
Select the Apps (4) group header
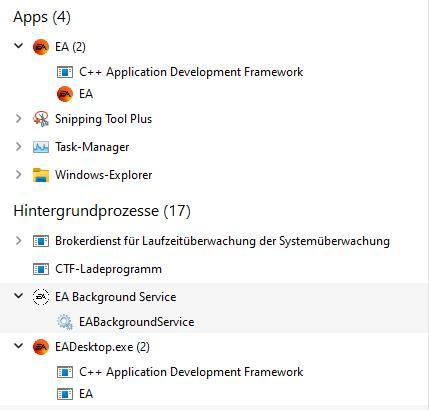[x=42, y=17]
